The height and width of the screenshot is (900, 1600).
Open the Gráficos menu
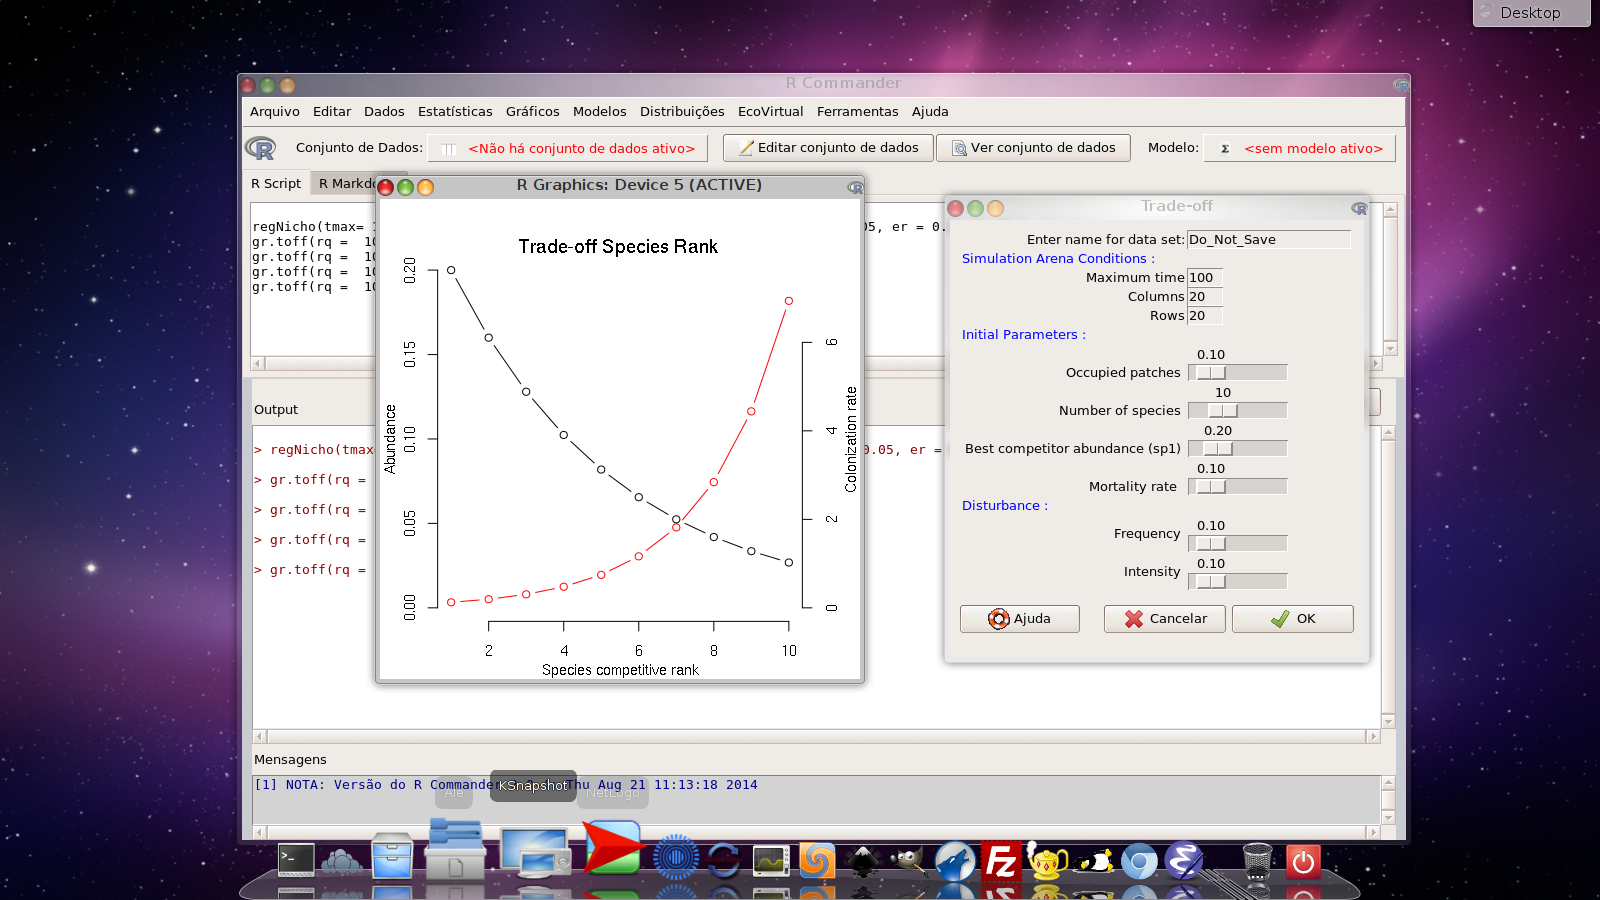tap(532, 112)
